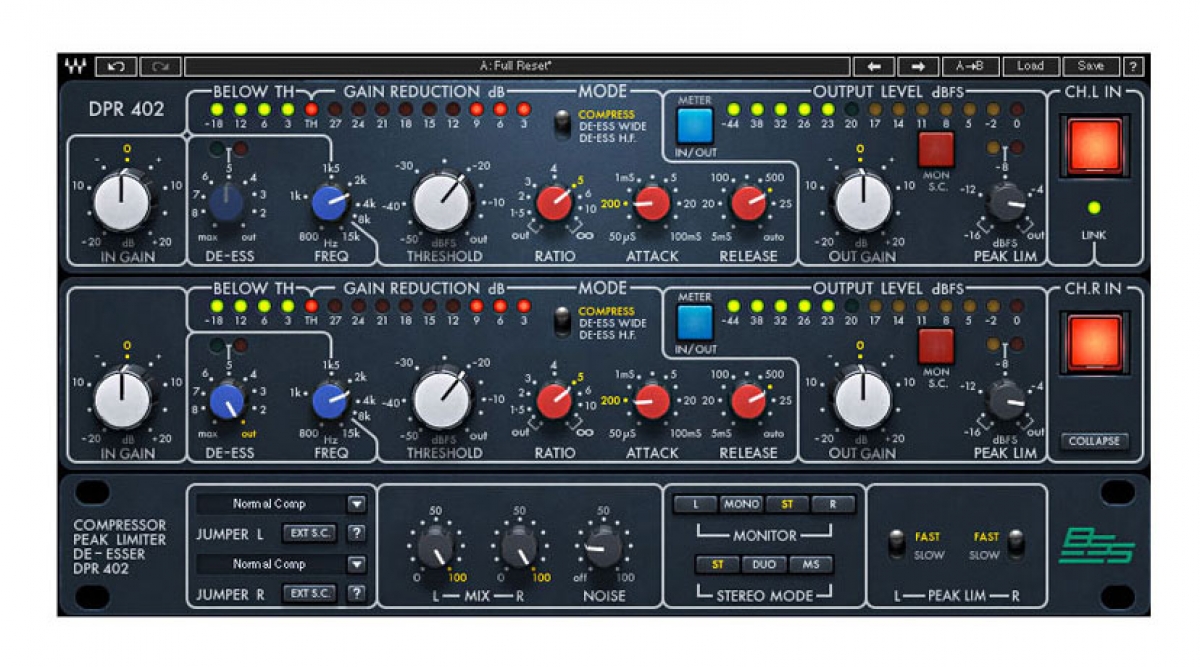This screenshot has height=667, width=1200.
Task: Select MS stereo mode
Action: tap(811, 564)
